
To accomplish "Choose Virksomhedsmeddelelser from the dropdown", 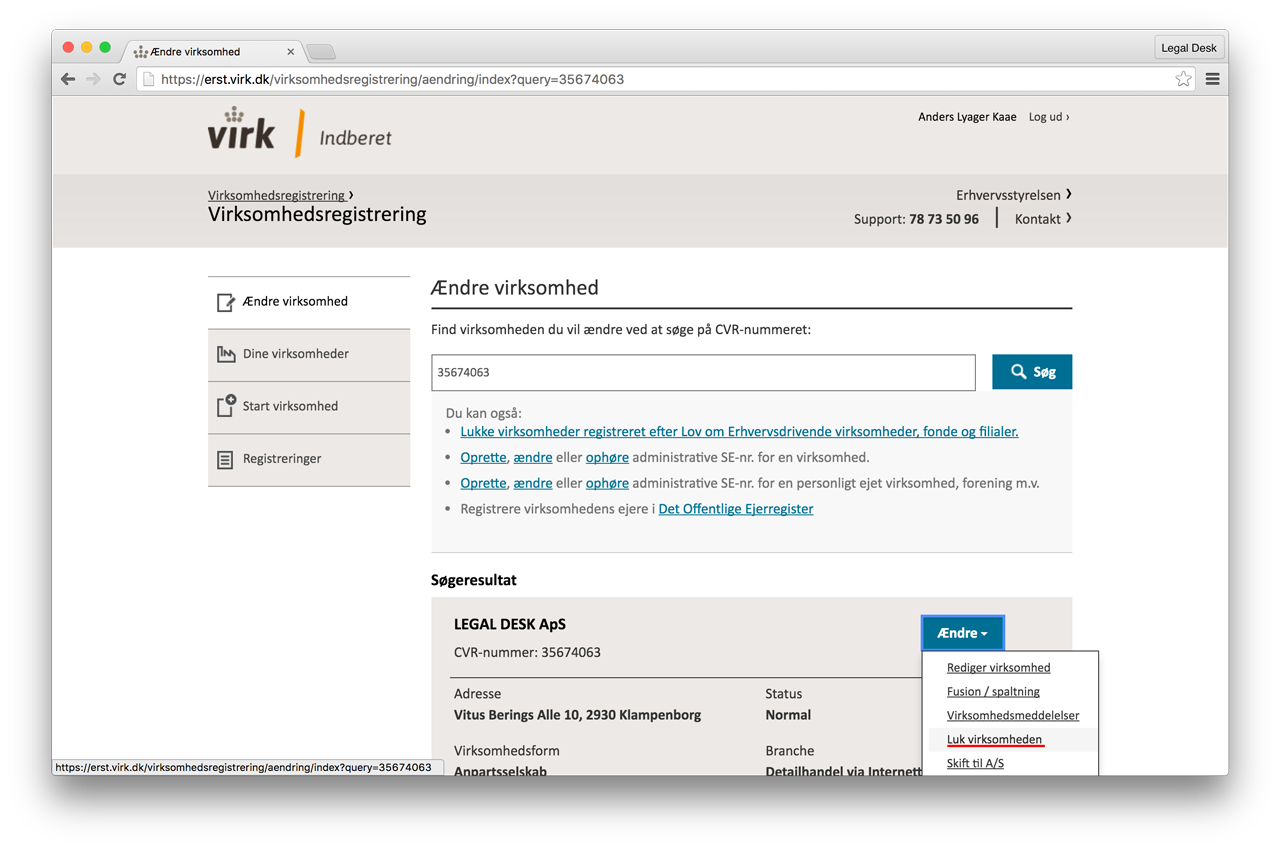I will tap(1012, 716).
